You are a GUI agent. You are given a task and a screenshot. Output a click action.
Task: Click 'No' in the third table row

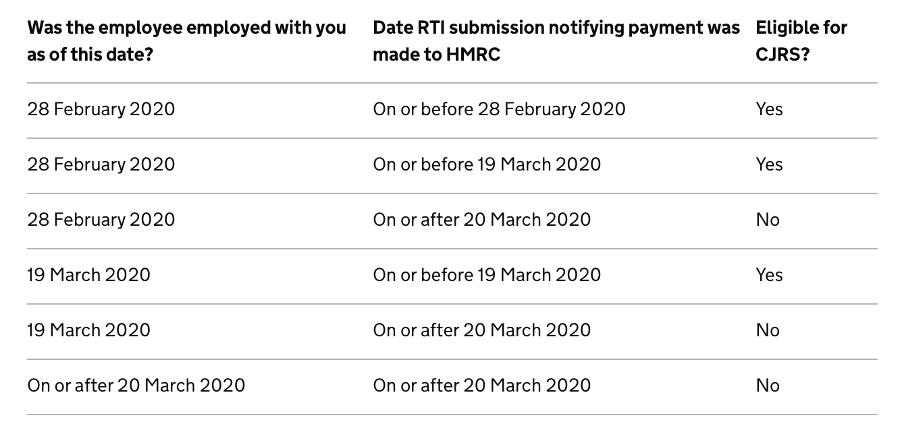click(767, 220)
